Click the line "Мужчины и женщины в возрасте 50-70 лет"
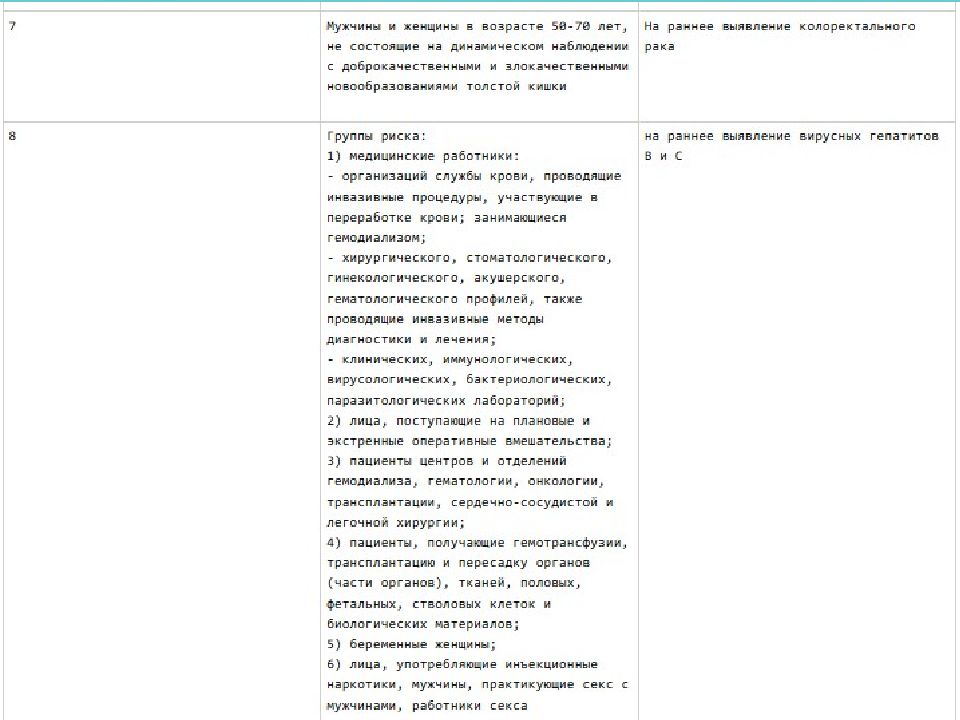960x720 pixels. [477, 26]
